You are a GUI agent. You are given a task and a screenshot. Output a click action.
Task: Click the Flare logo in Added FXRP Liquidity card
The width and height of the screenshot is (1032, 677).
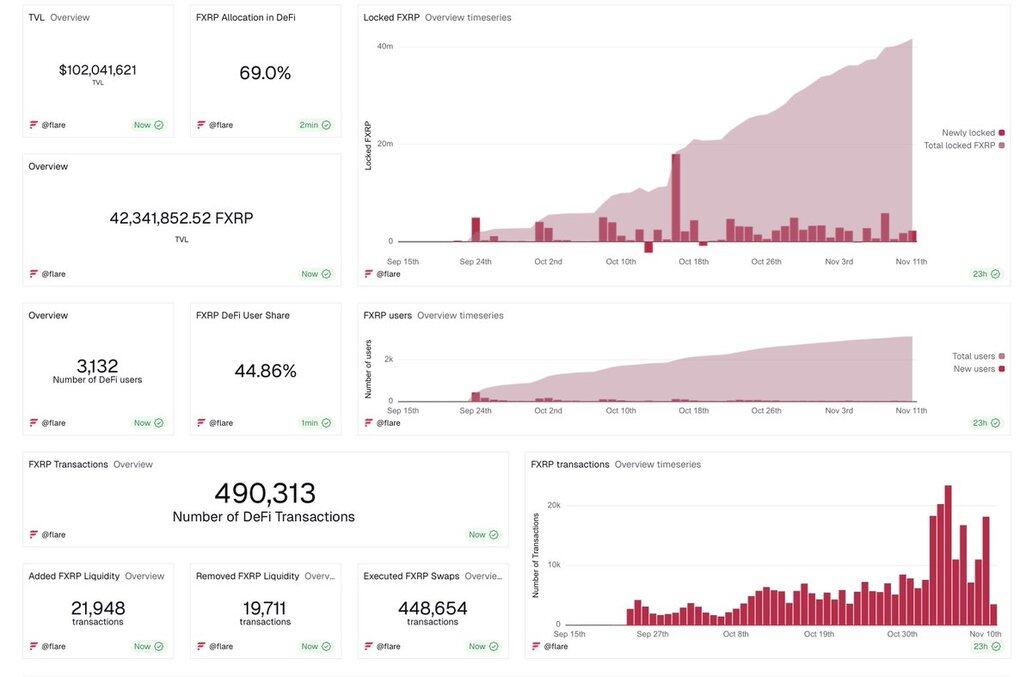33,647
